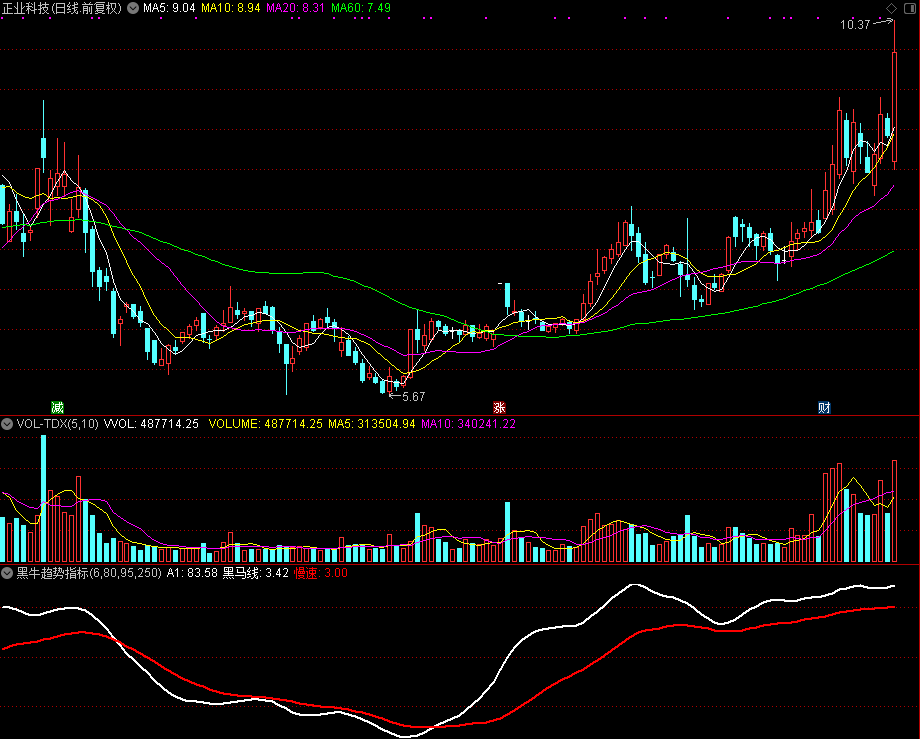Click the 黑马线: 3.42 value
Screen dimensions: 920x739
click(x=255, y=573)
